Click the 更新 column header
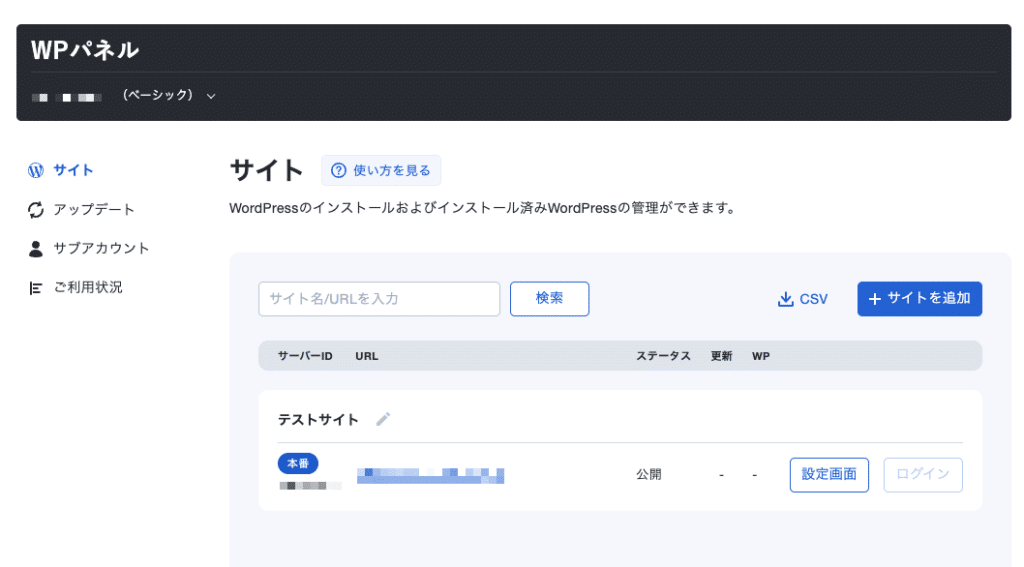 (721, 356)
